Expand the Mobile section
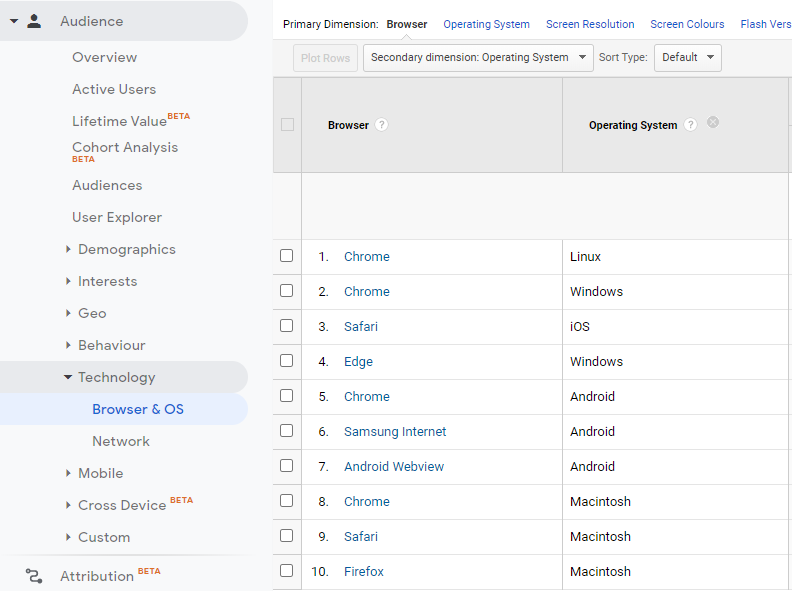This screenshot has width=792, height=591. (68, 473)
